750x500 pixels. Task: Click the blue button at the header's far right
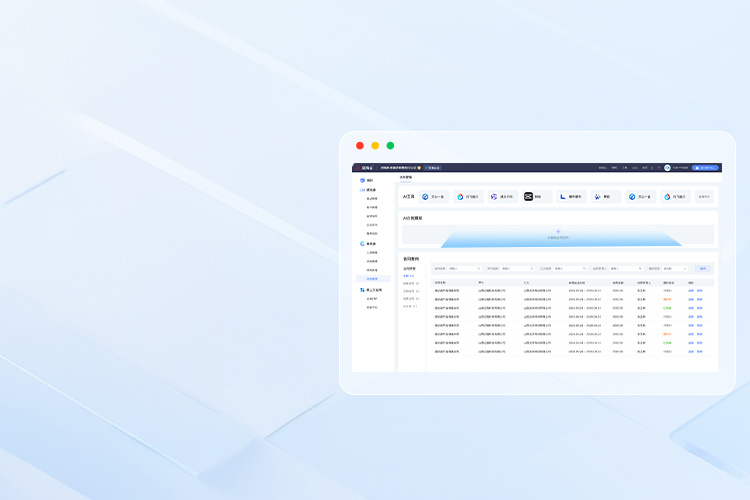coord(705,168)
